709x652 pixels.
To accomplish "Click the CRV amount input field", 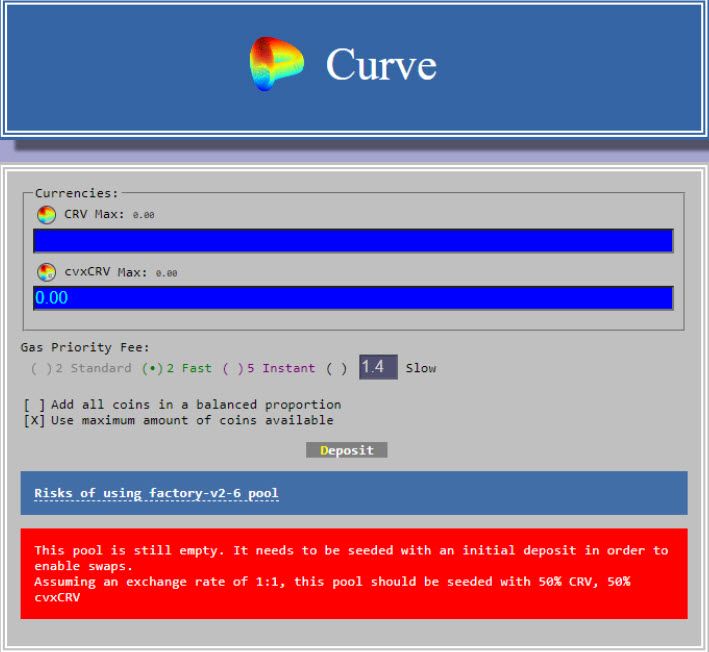I will (353, 241).
